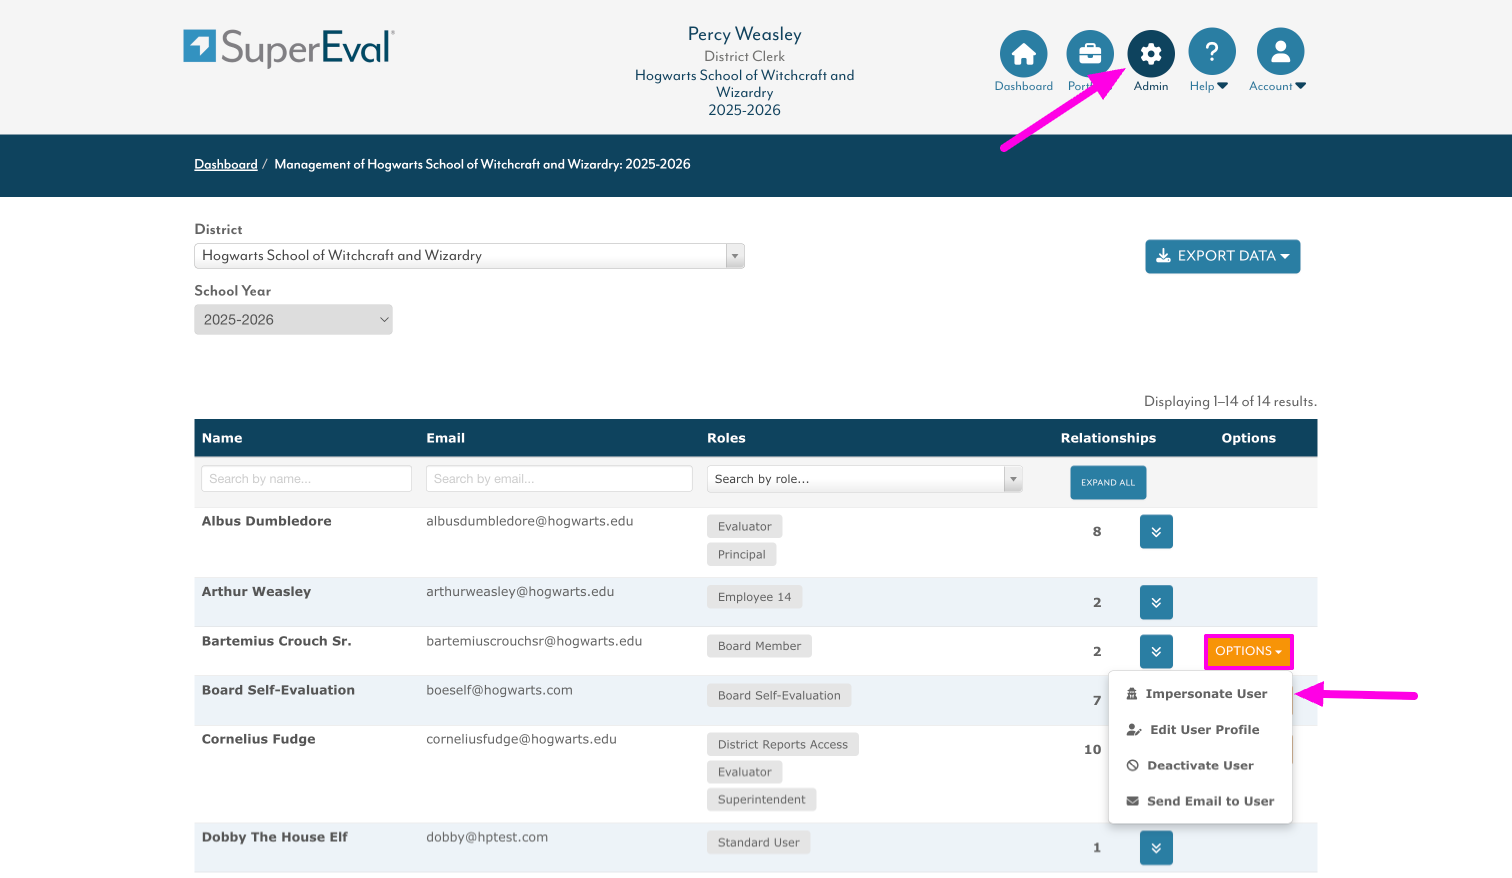Open the Dashboard home icon
Screen dimensions: 1512x878
click(x=1023, y=53)
